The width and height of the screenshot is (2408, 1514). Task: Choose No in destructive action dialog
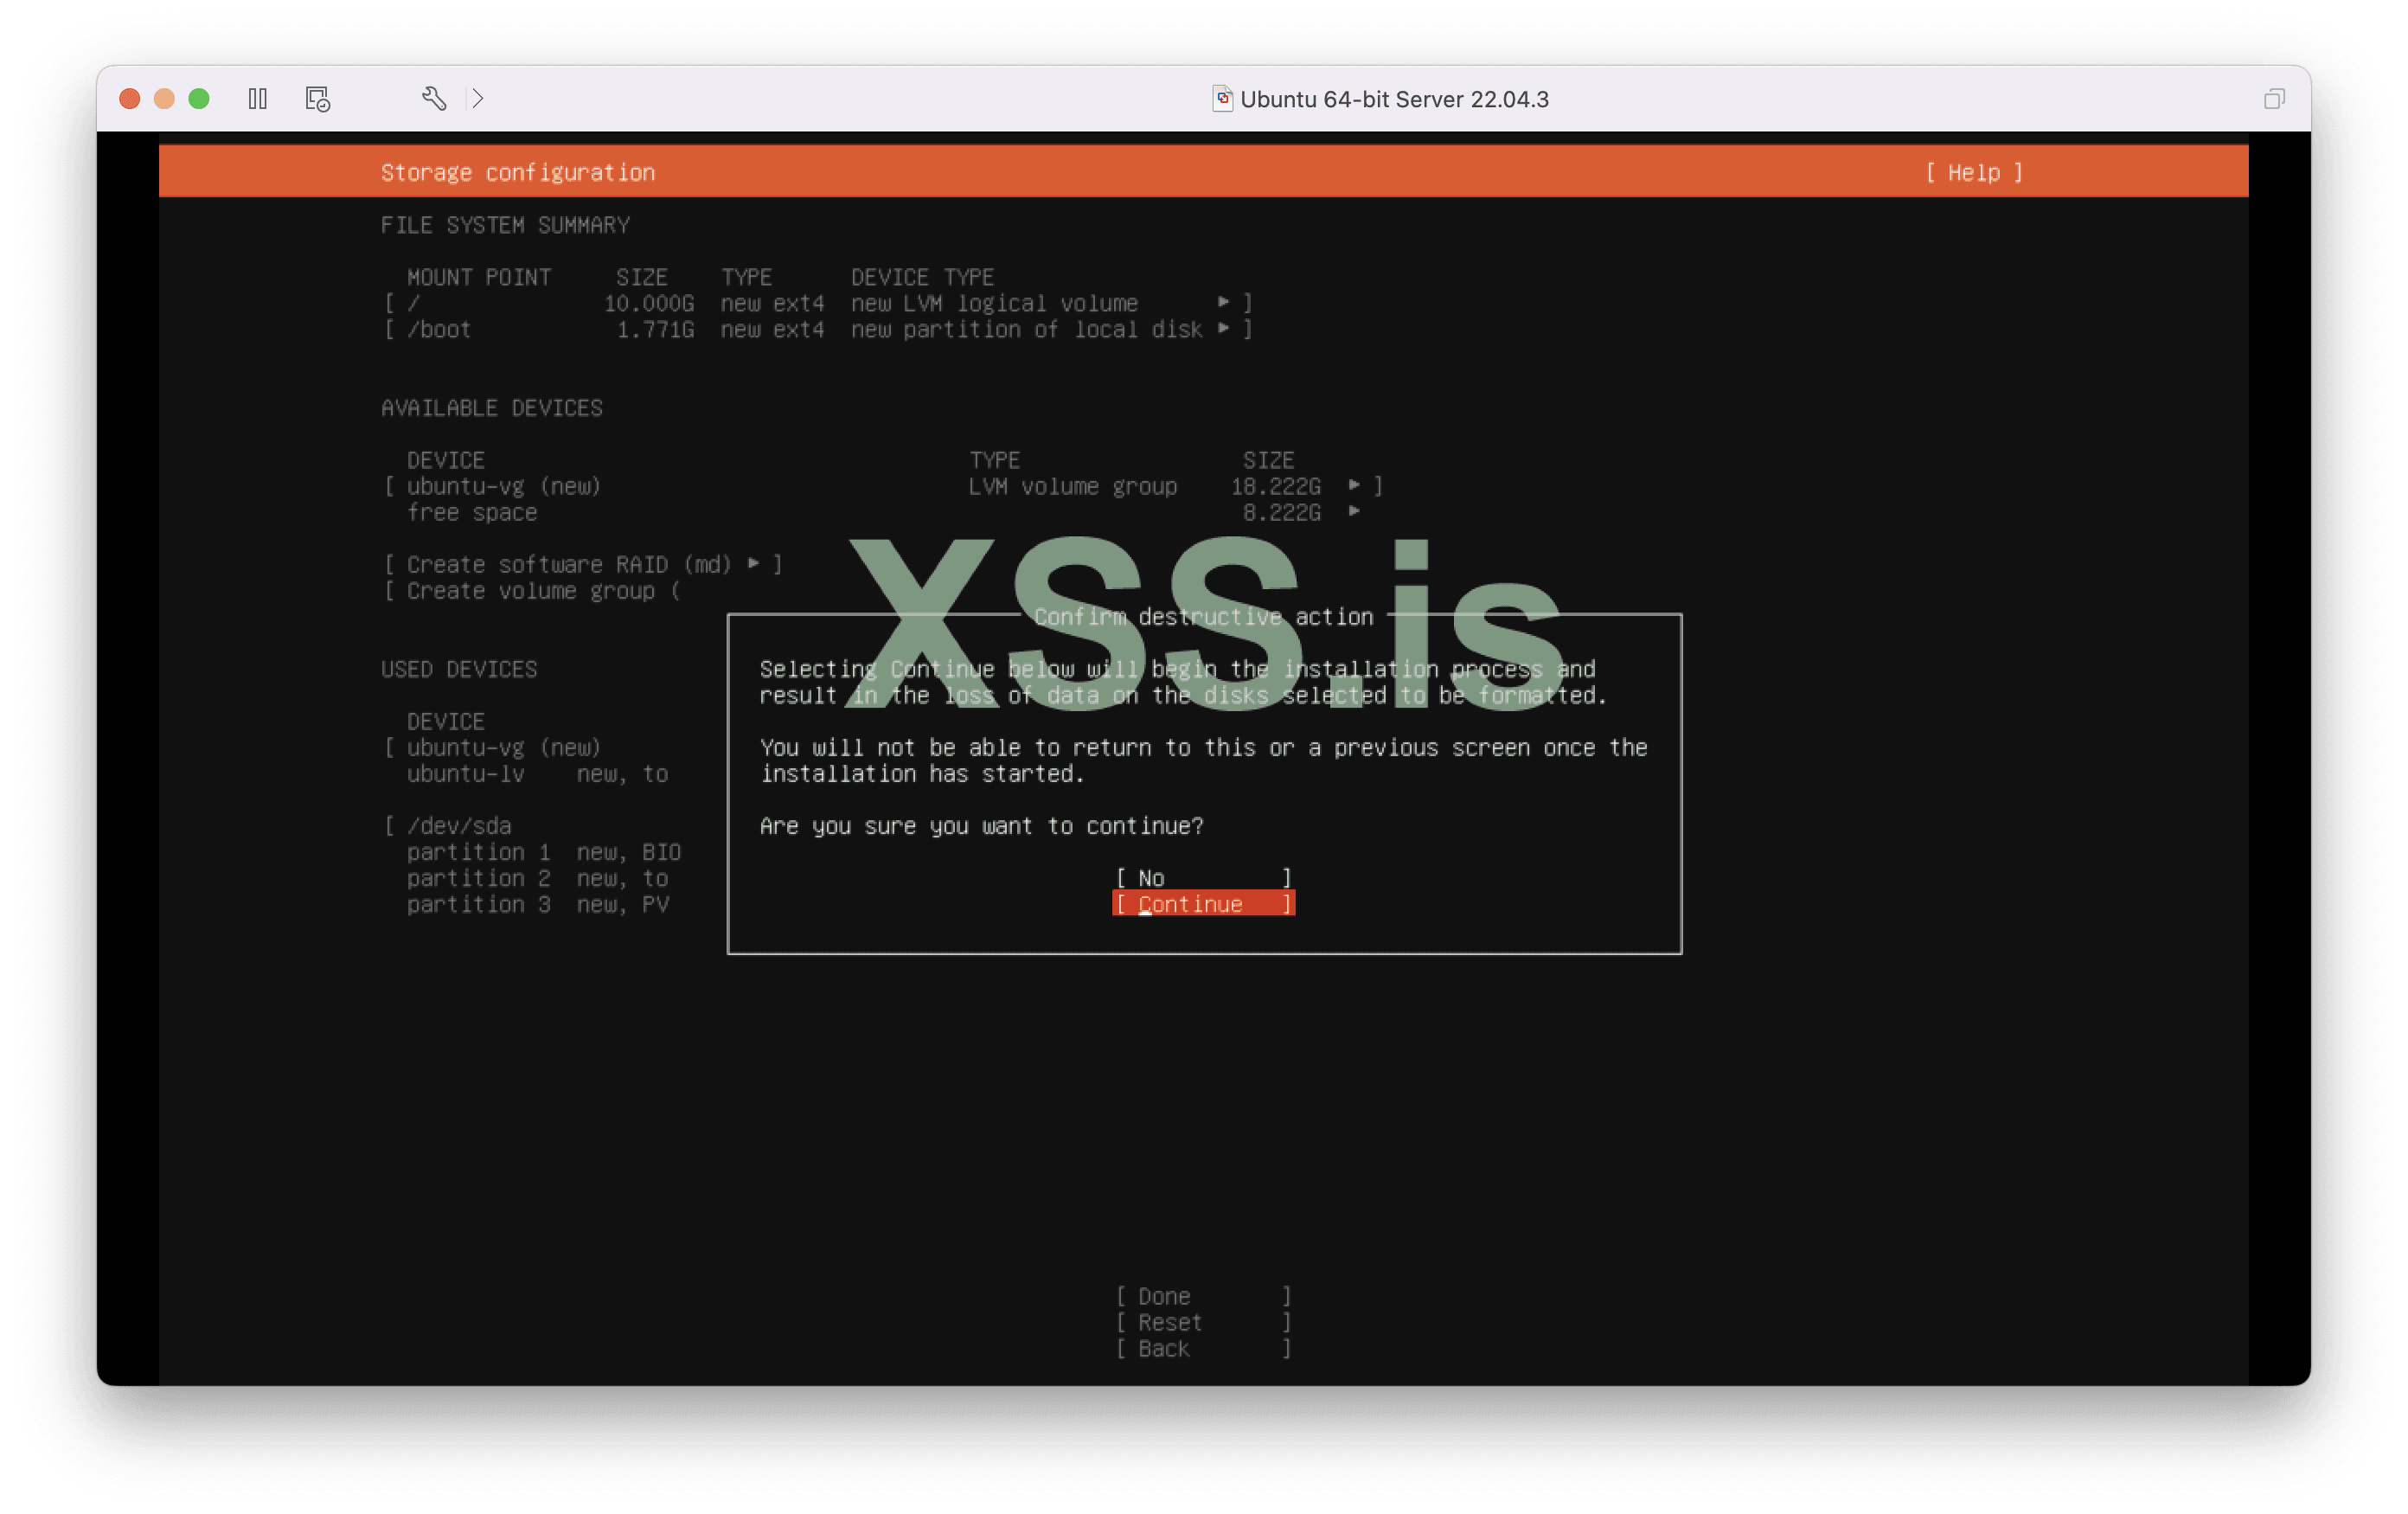1203,878
